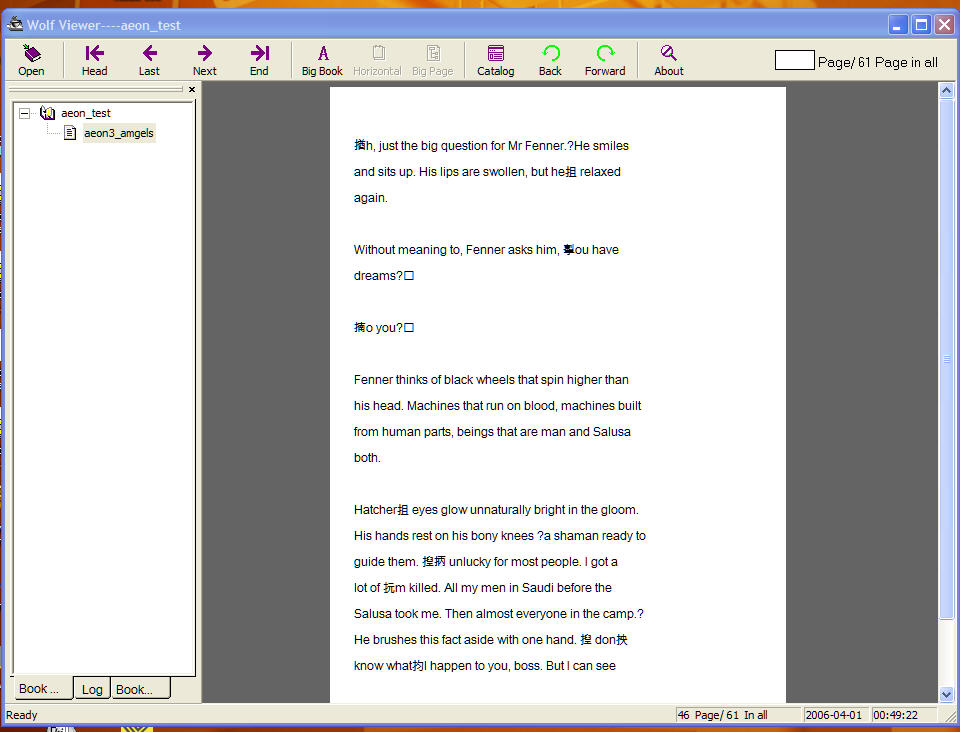Navigate Back in history
This screenshot has width=960, height=732.
point(550,60)
